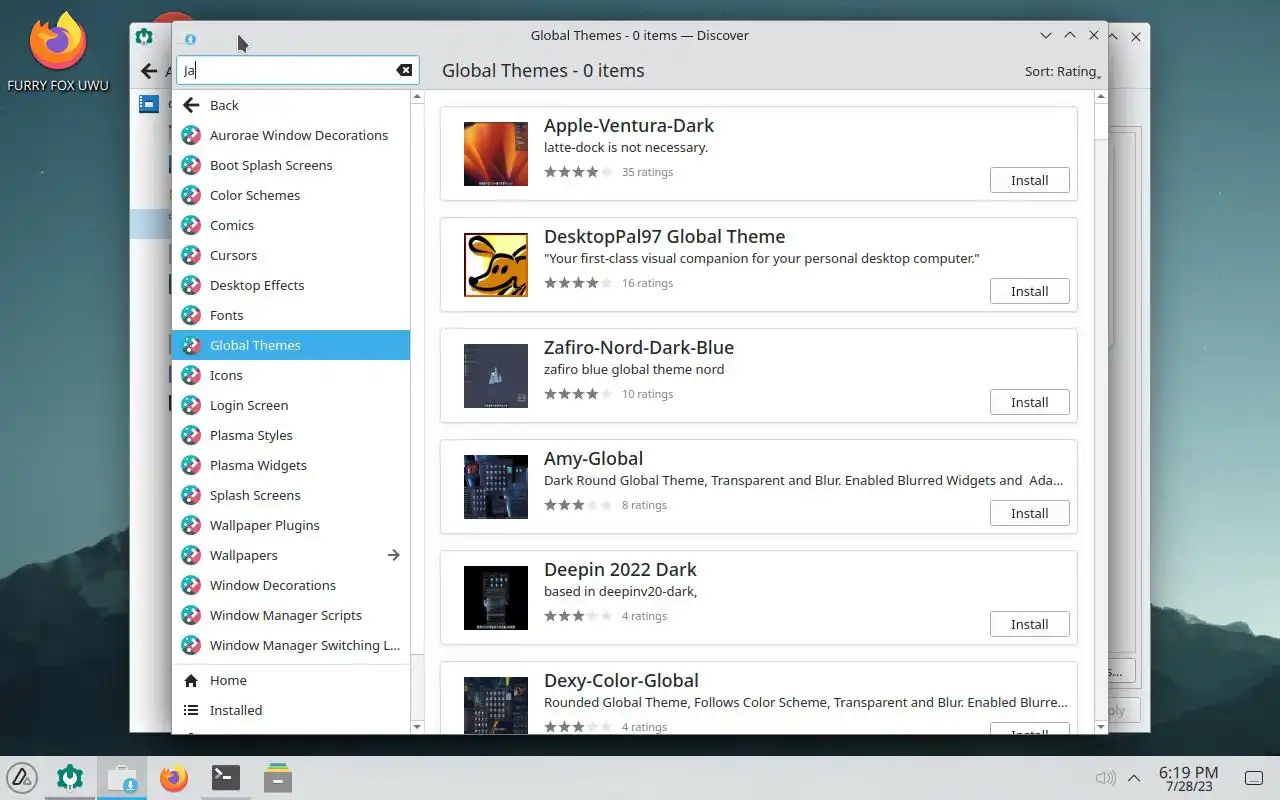
Task: Install the Apple-Ventura-Dark theme
Action: coord(1029,180)
